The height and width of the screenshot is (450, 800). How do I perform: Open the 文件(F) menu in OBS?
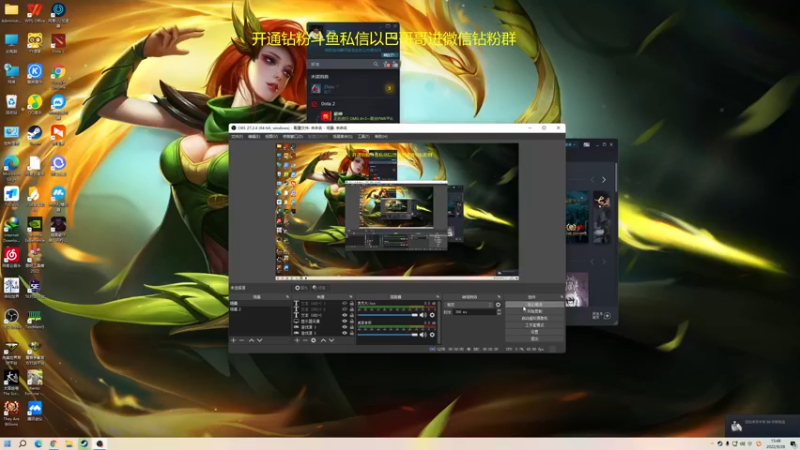(x=237, y=137)
